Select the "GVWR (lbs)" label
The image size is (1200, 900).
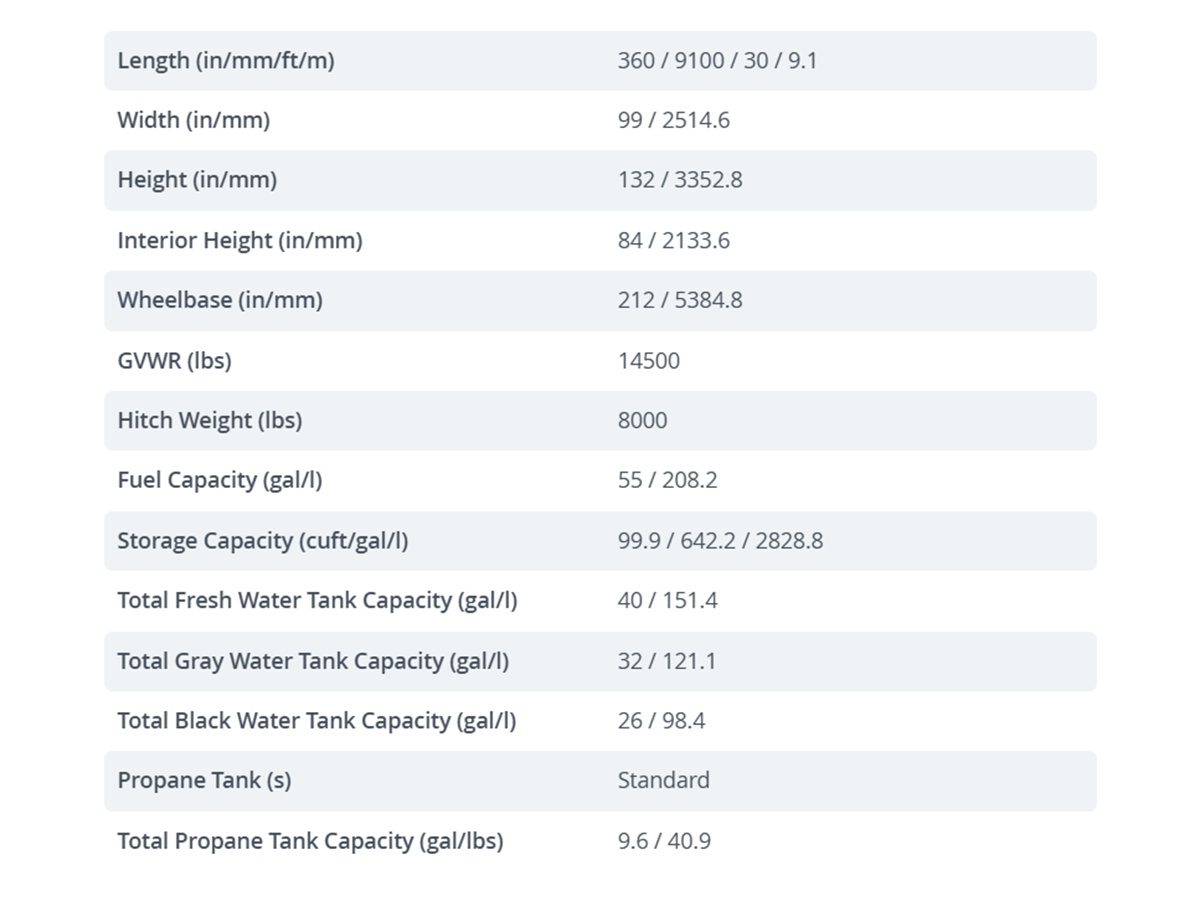[x=174, y=361]
